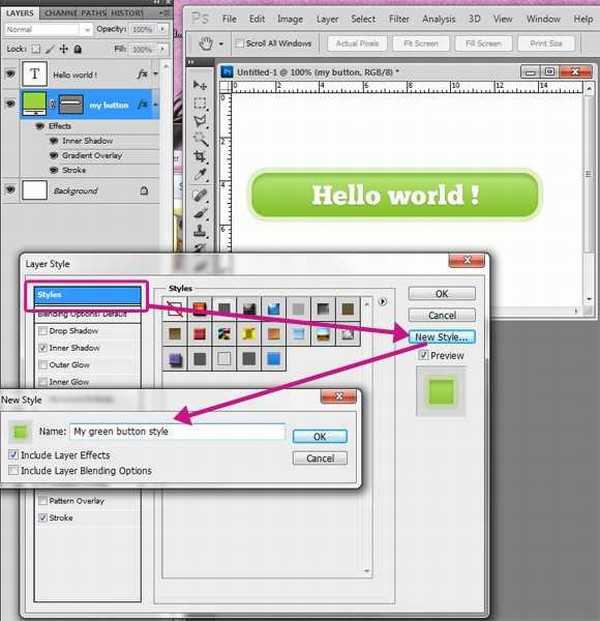Image resolution: width=600 pixels, height=621 pixels.
Task: Hide the Hello world ! text layer
Action: (x=11, y=74)
